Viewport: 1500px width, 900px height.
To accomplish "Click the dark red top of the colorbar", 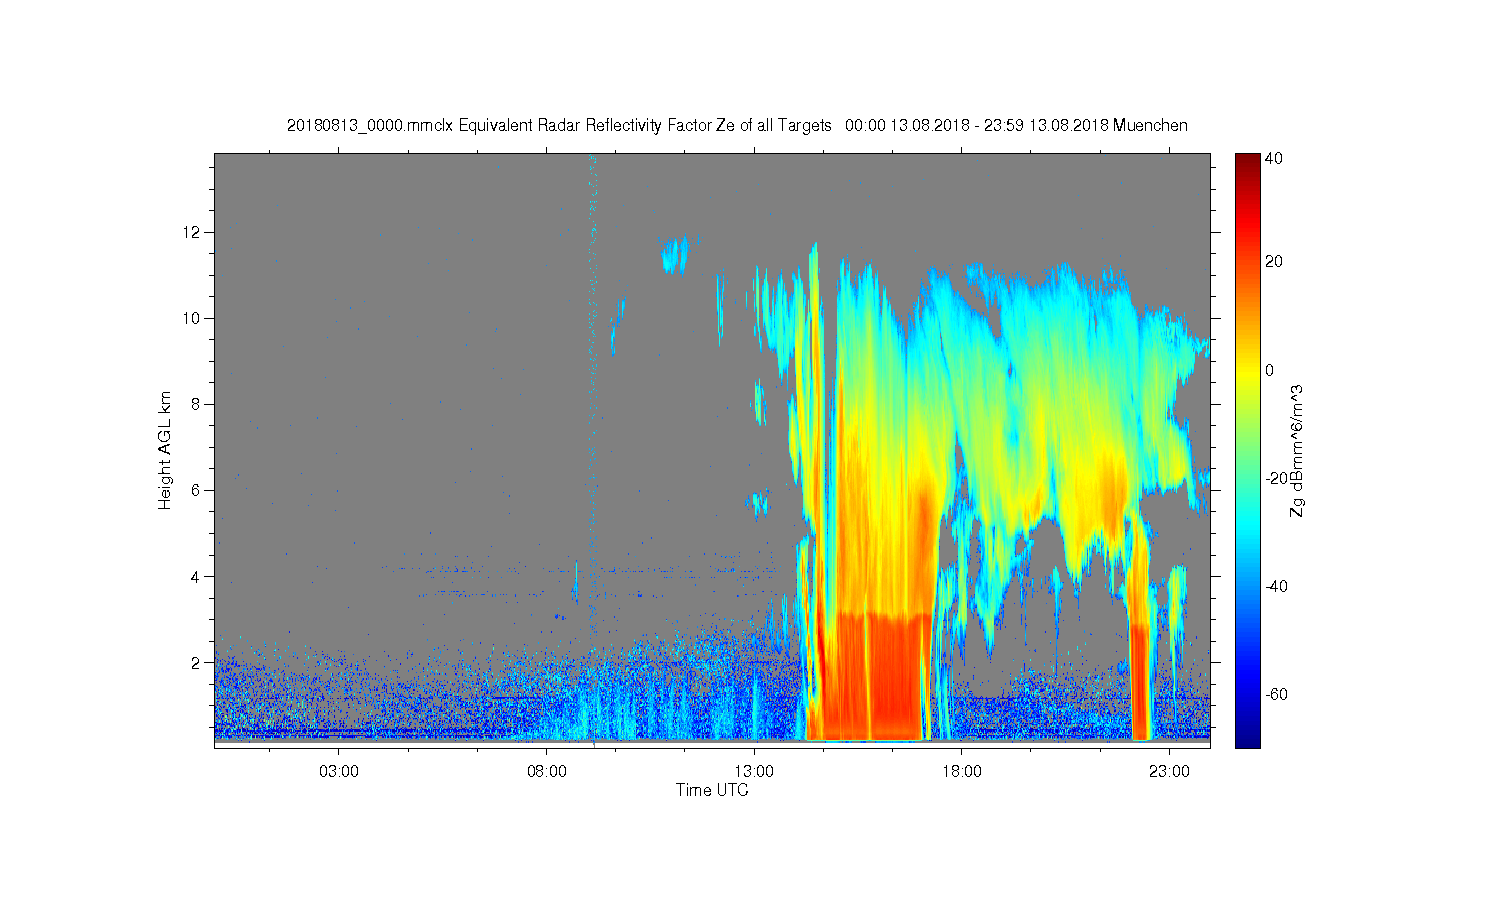I will [x=1247, y=160].
